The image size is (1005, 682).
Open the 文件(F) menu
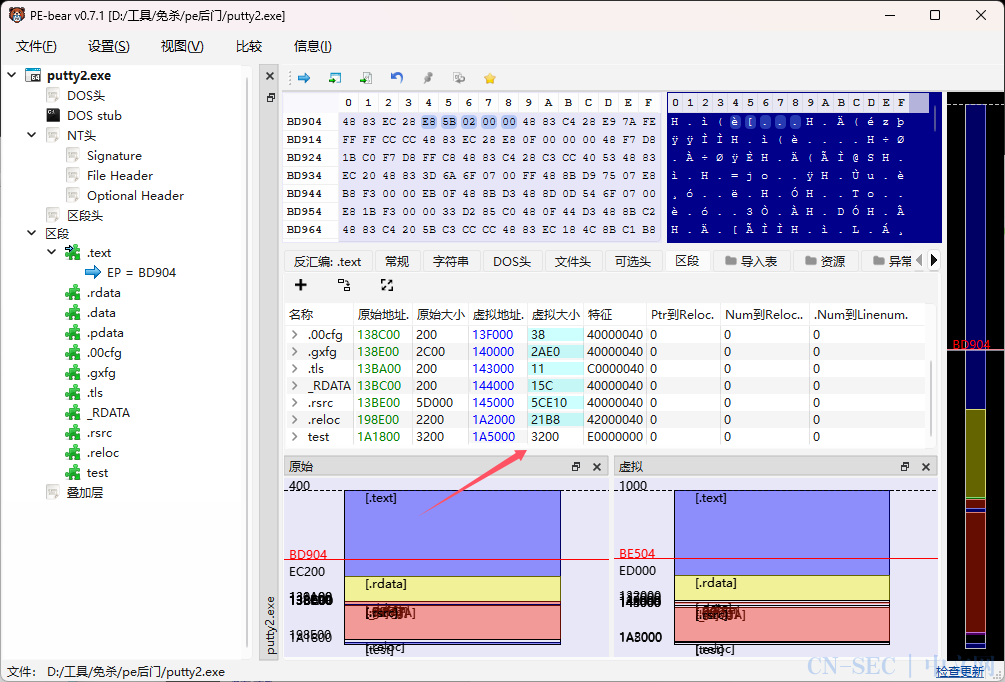(x=37, y=46)
